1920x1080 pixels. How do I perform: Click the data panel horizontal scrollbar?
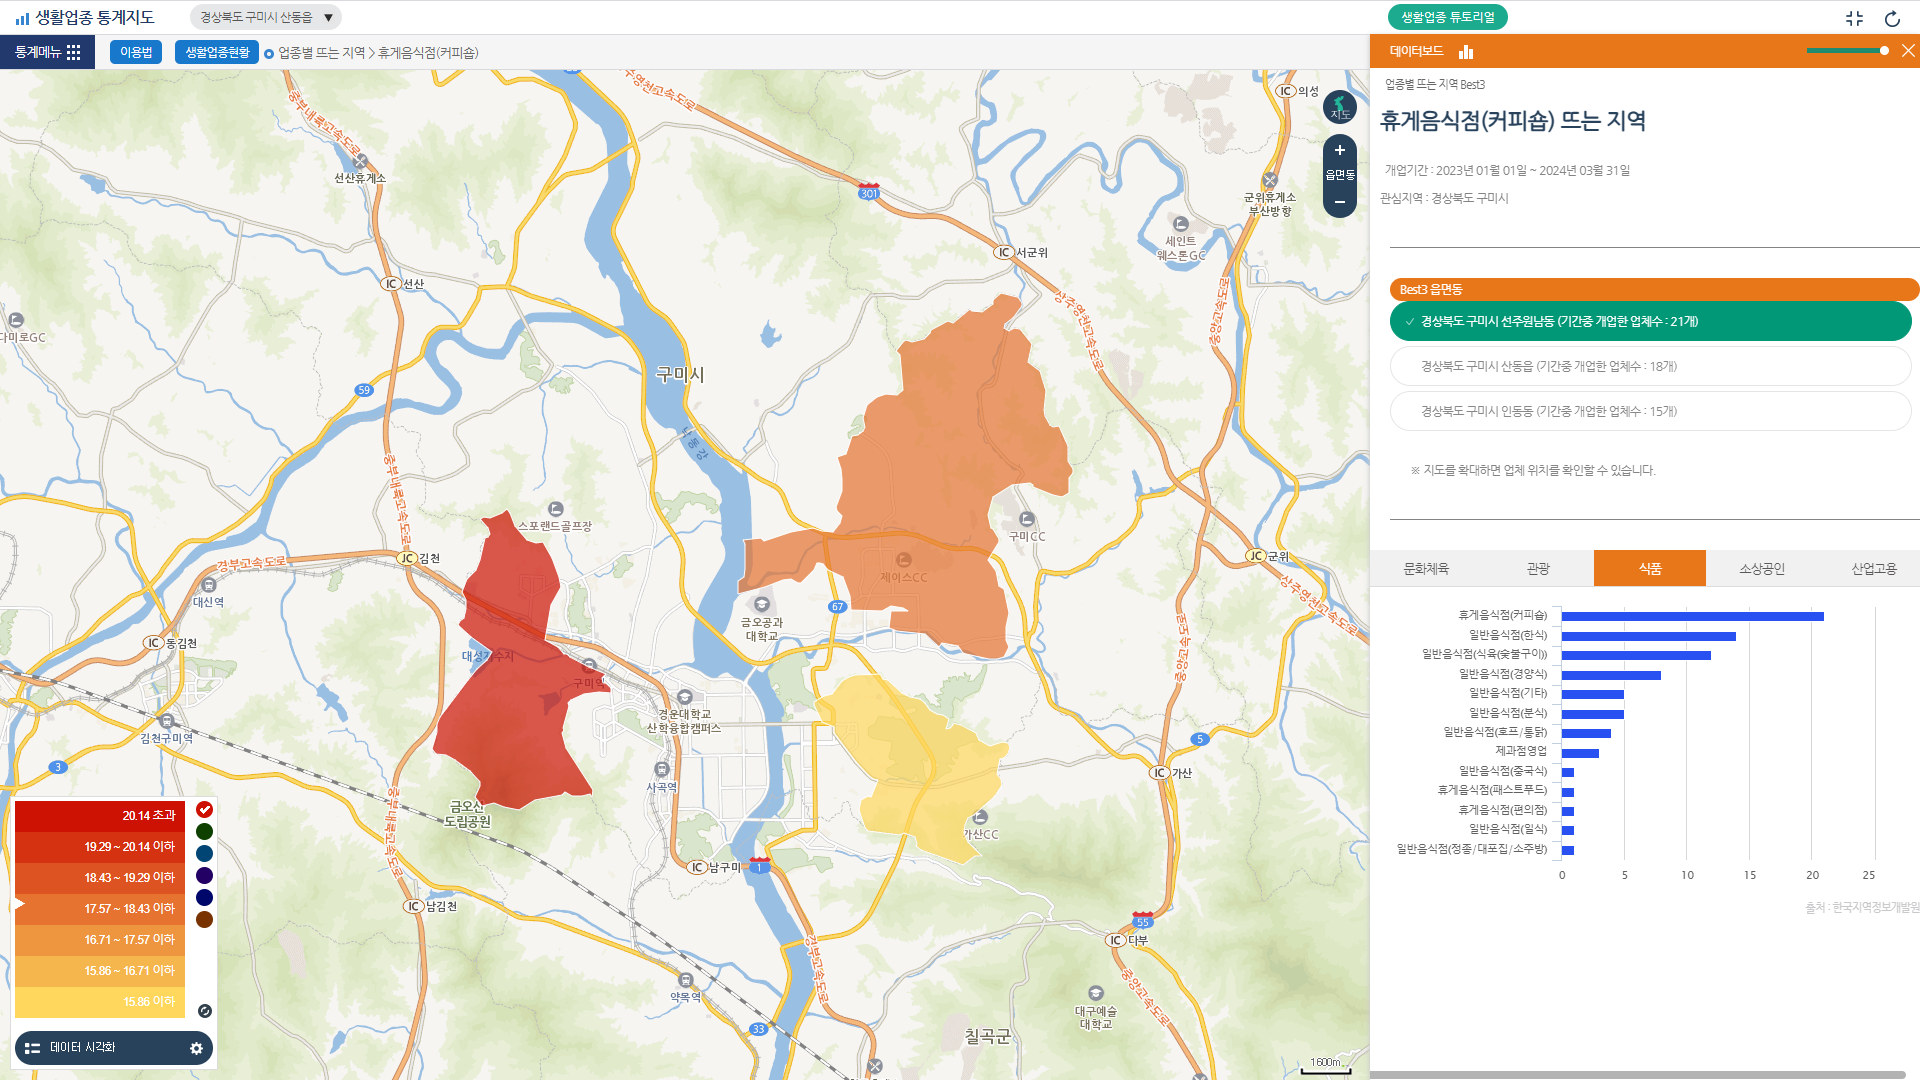[1637, 1075]
